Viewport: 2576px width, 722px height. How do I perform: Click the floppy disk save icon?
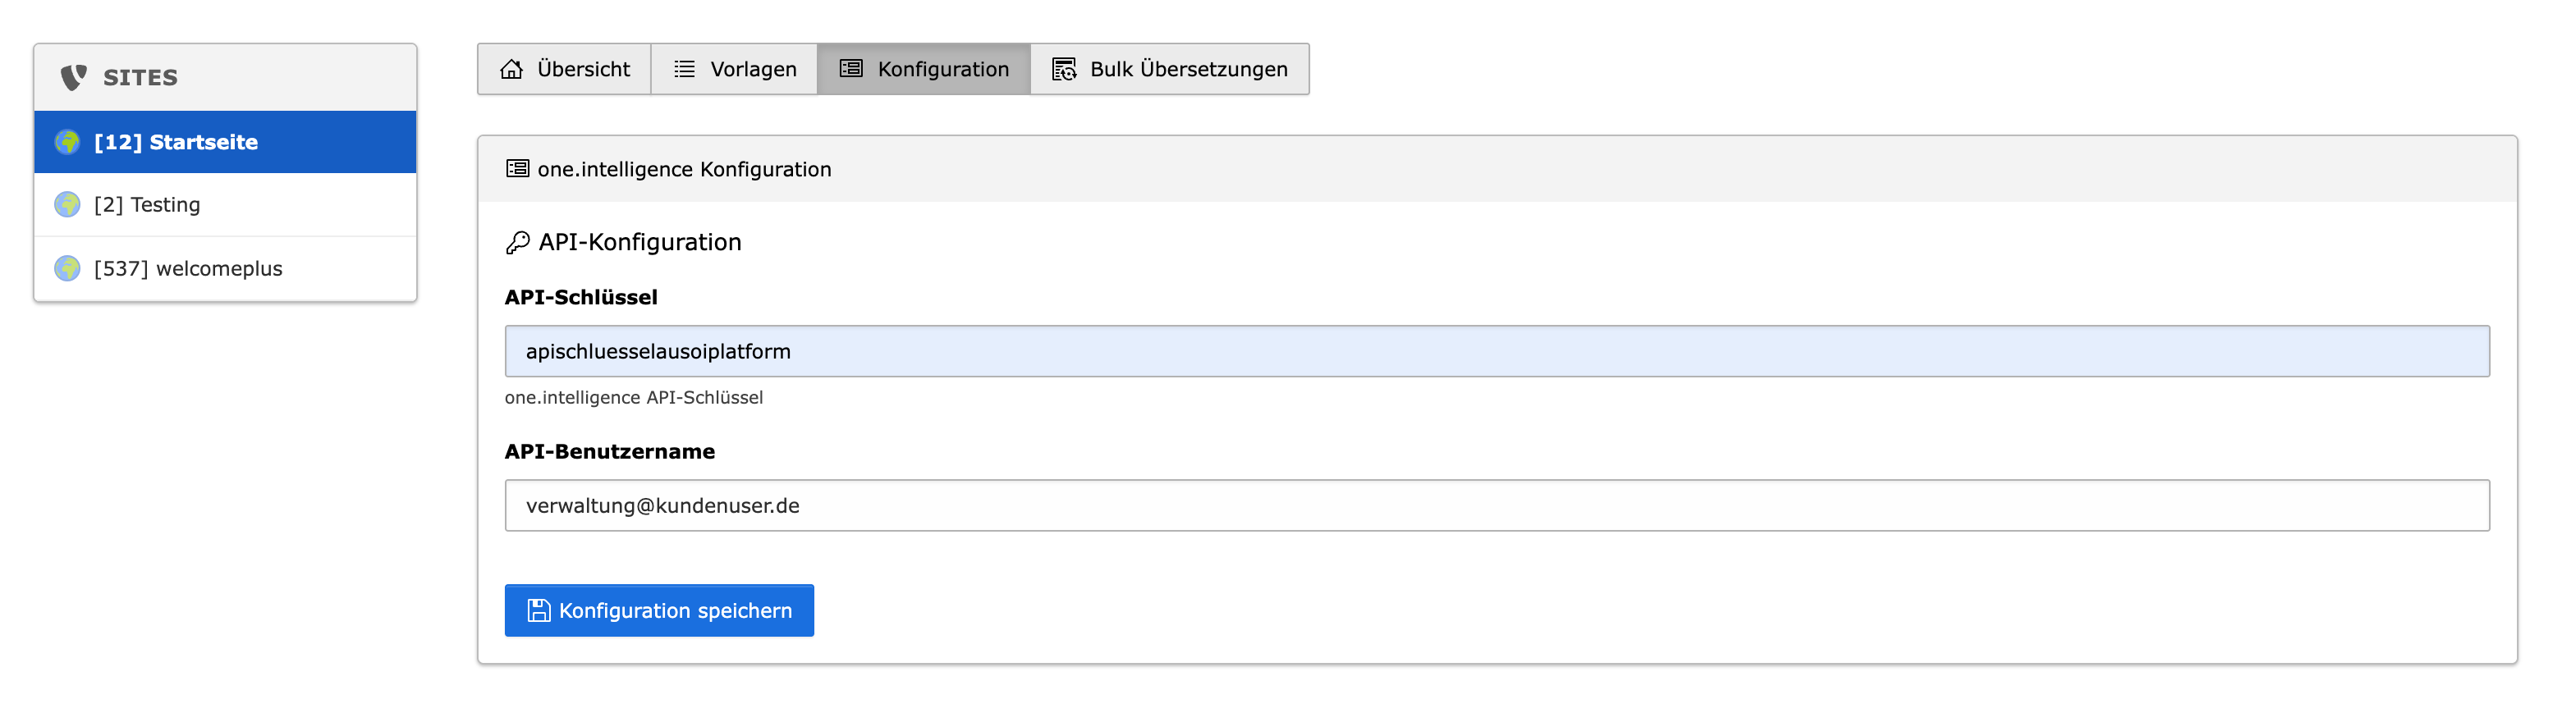538,610
